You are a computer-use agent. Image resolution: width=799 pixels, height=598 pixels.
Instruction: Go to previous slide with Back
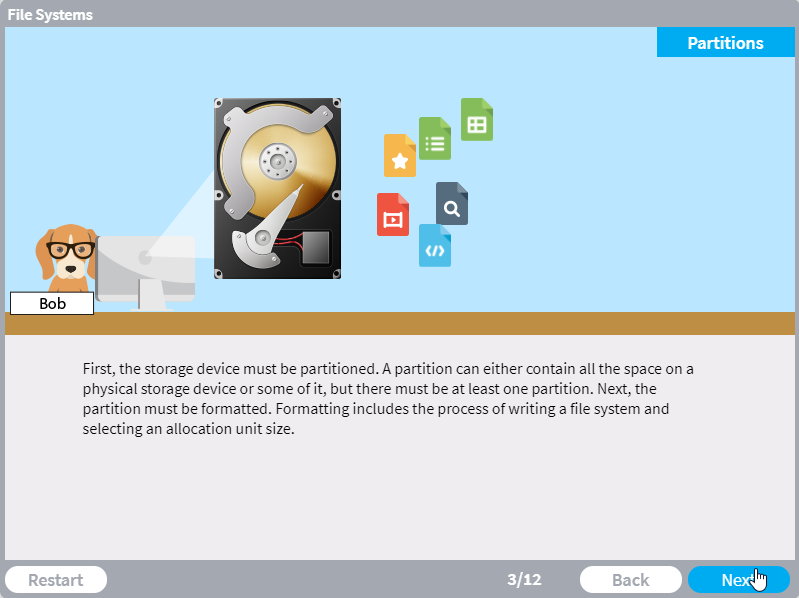pyautogui.click(x=630, y=580)
